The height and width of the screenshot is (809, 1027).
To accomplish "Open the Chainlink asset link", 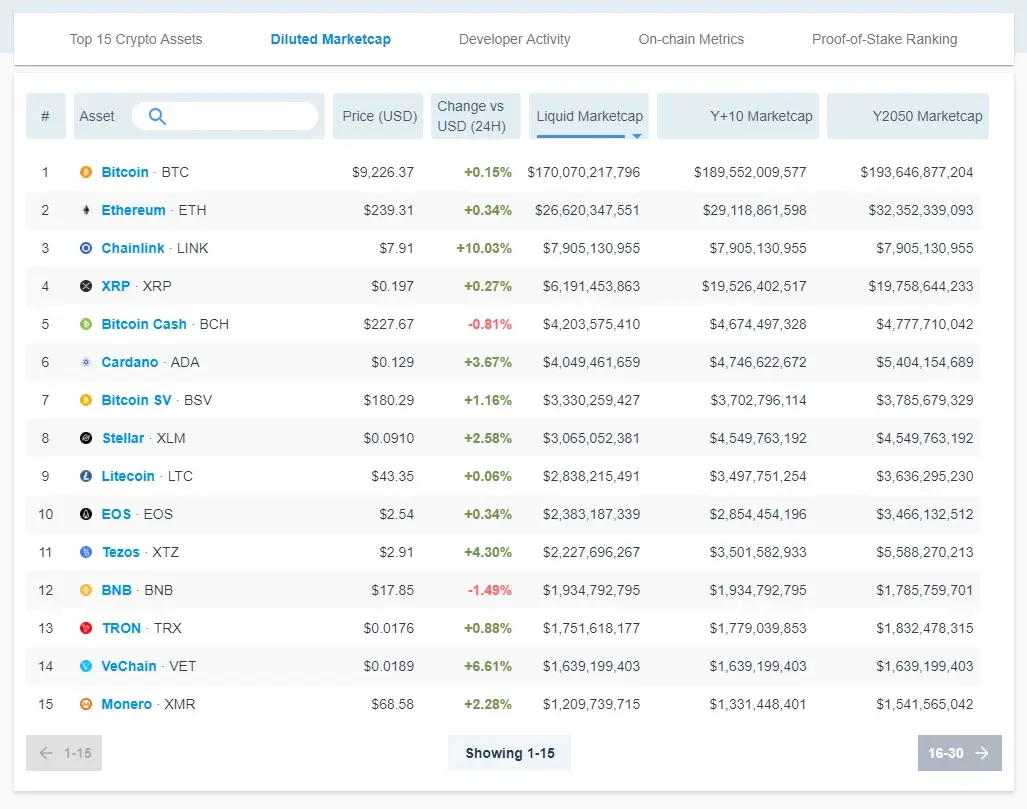I will coord(133,248).
